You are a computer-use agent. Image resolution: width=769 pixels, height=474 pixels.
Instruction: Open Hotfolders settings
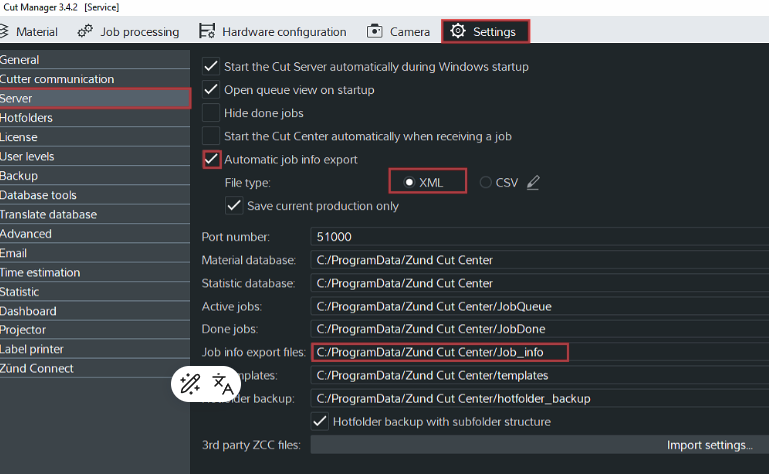pyautogui.click(x=95, y=118)
